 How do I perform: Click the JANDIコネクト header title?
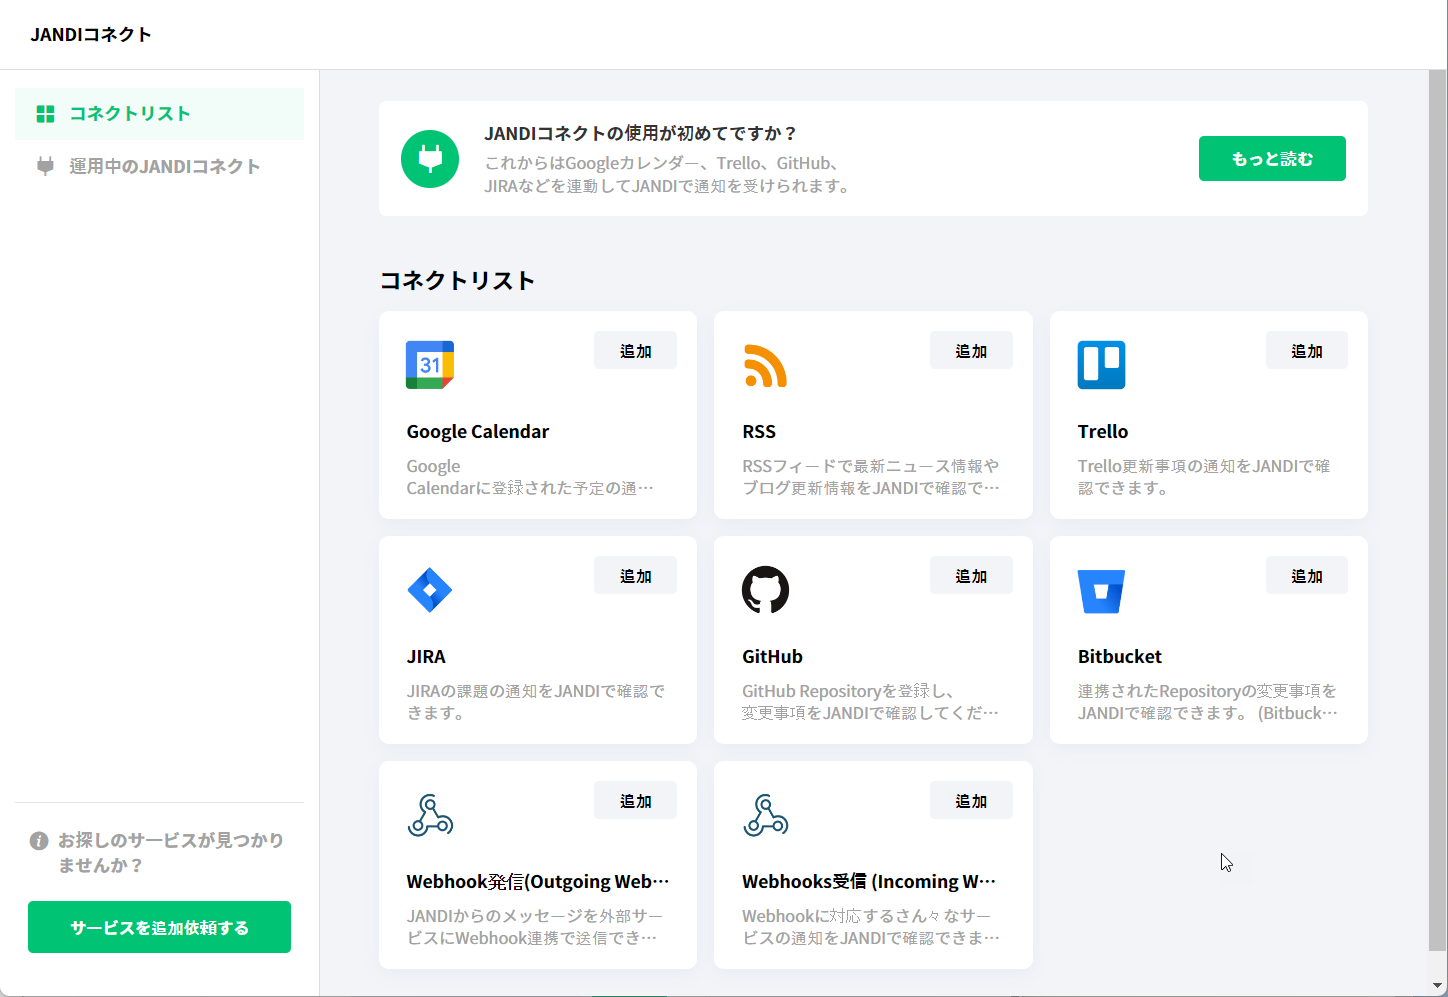point(91,35)
